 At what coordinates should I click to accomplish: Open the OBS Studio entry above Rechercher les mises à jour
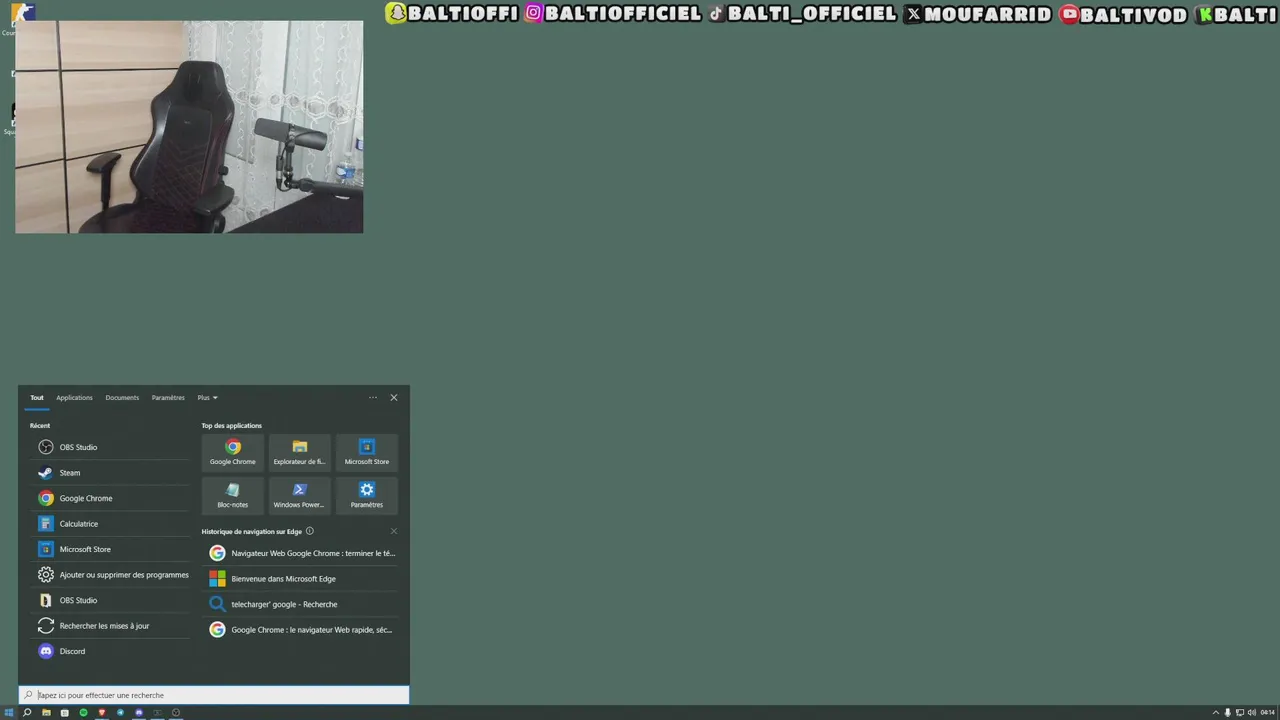[x=110, y=600]
